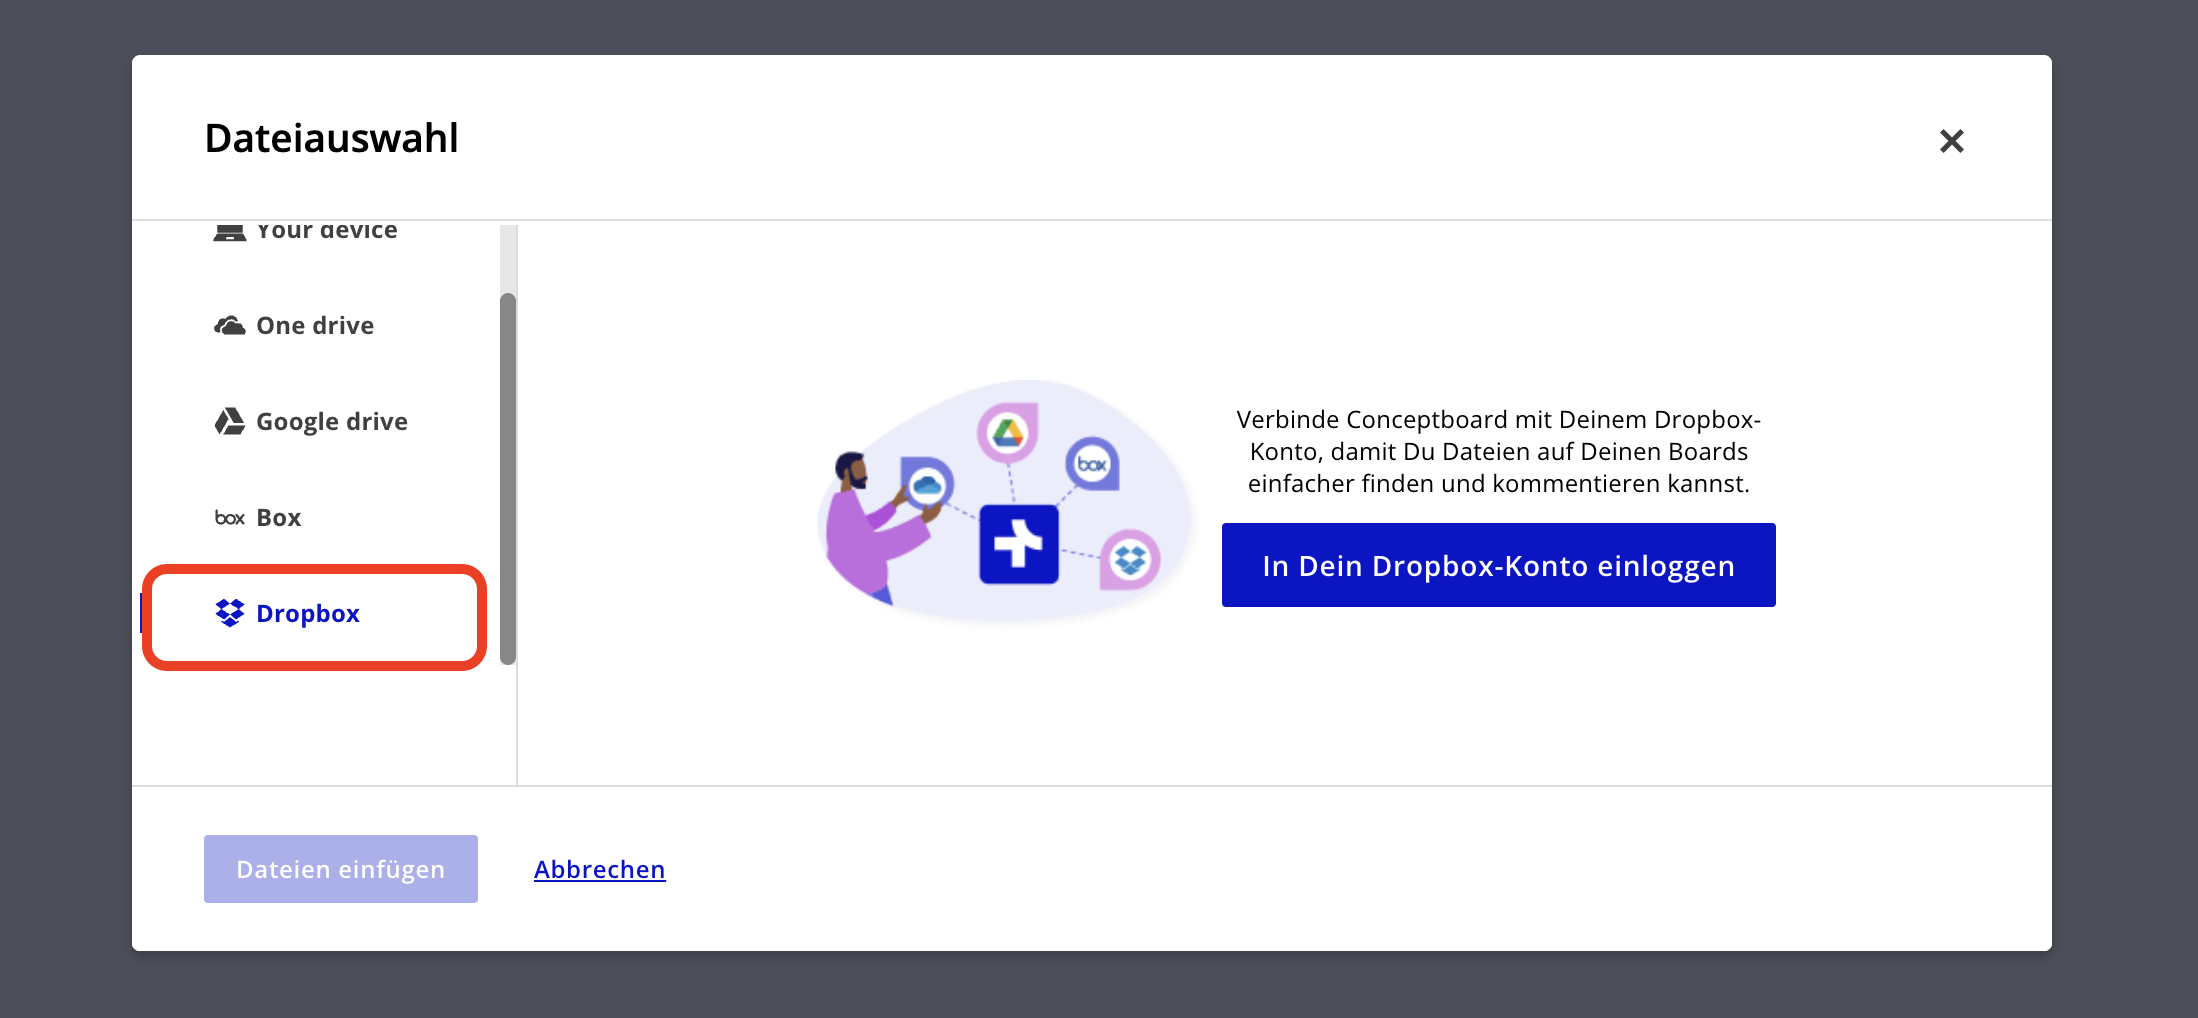The image size is (2198, 1018).
Task: Click the Google Drive triangle icon in sidebar
Action: point(229,422)
